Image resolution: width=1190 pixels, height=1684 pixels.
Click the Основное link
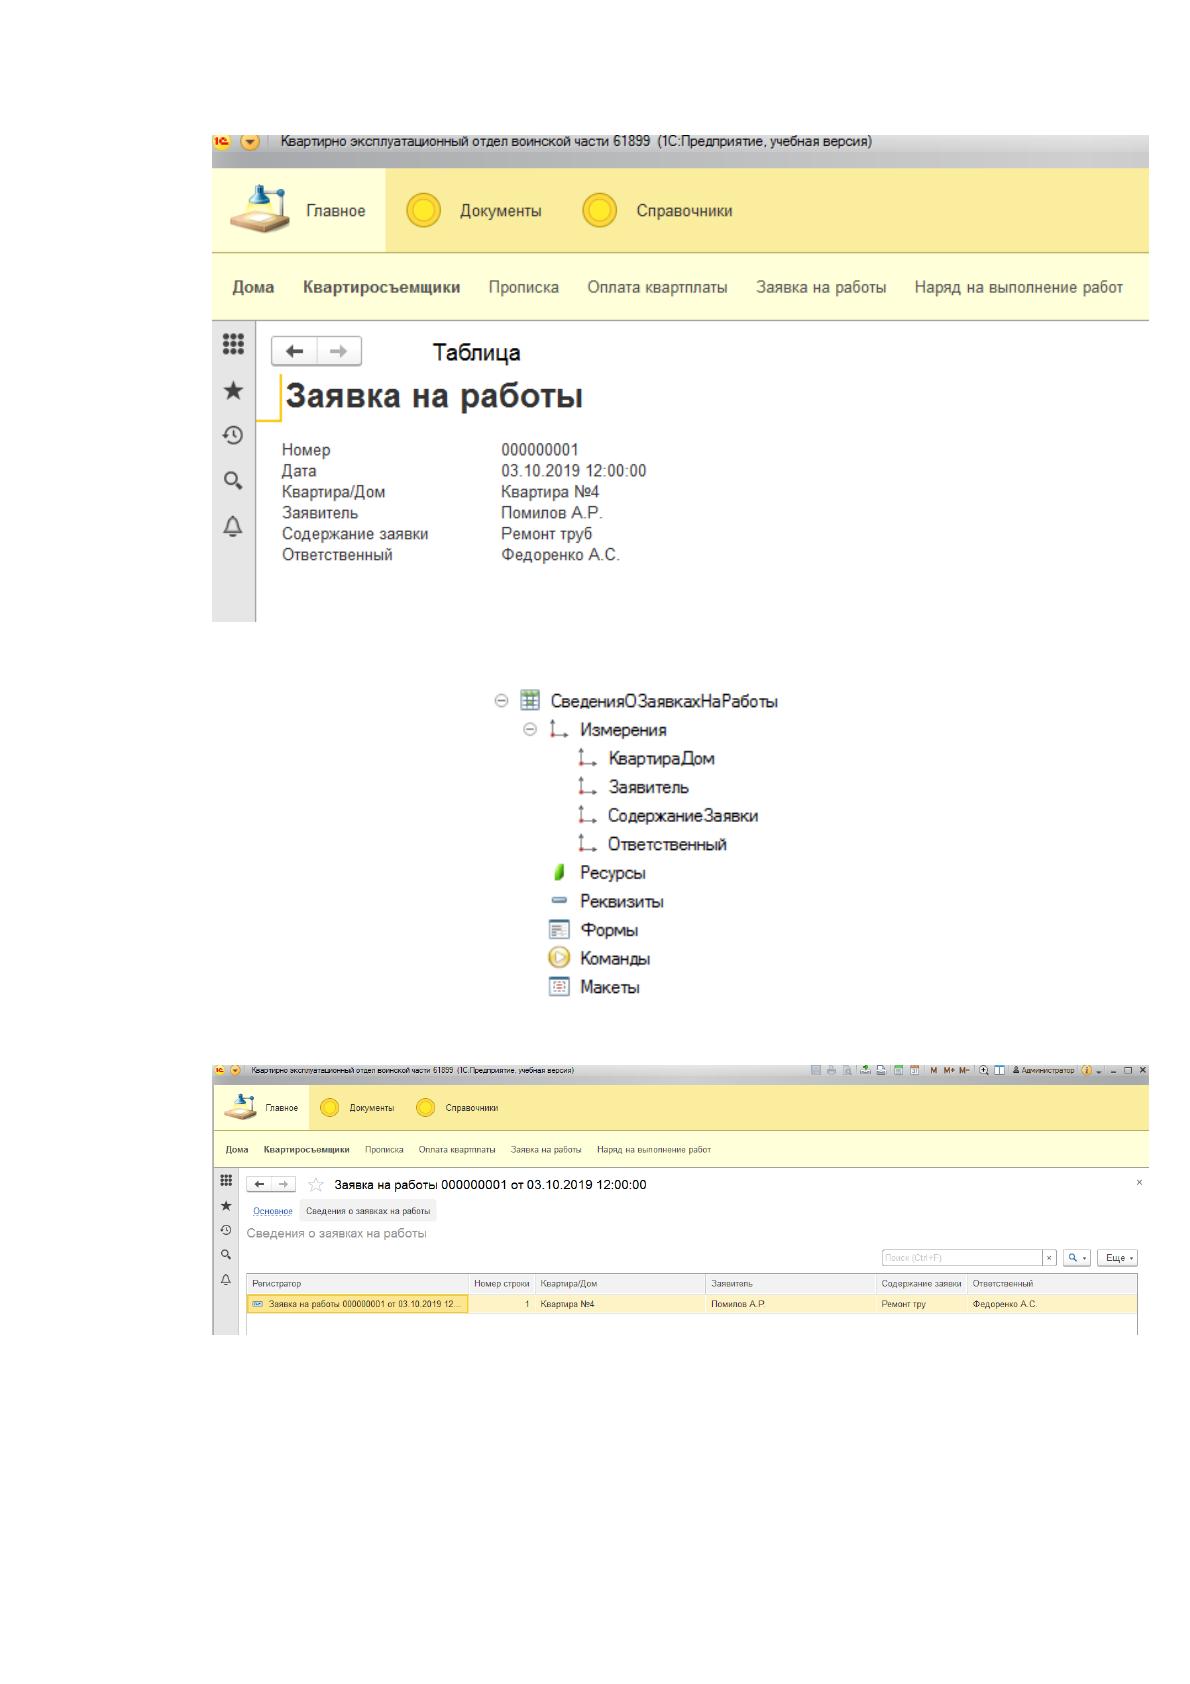273,1211
